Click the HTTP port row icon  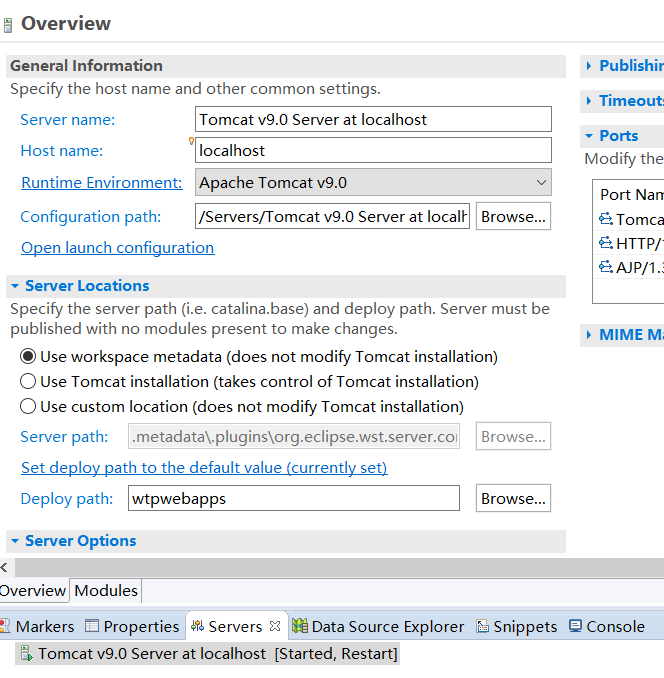click(x=606, y=243)
